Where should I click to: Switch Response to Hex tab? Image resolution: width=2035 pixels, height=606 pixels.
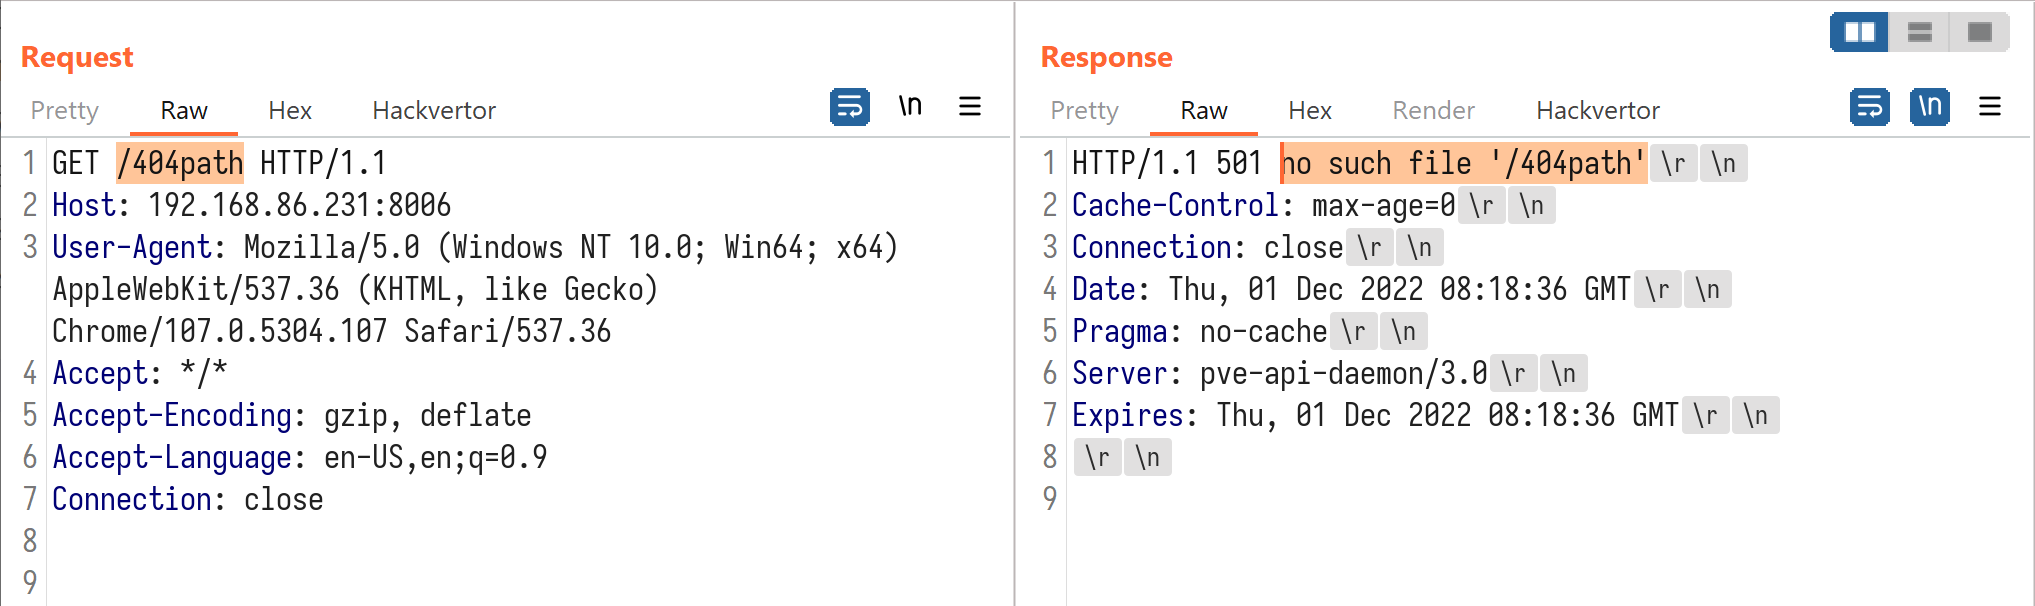point(1310,111)
